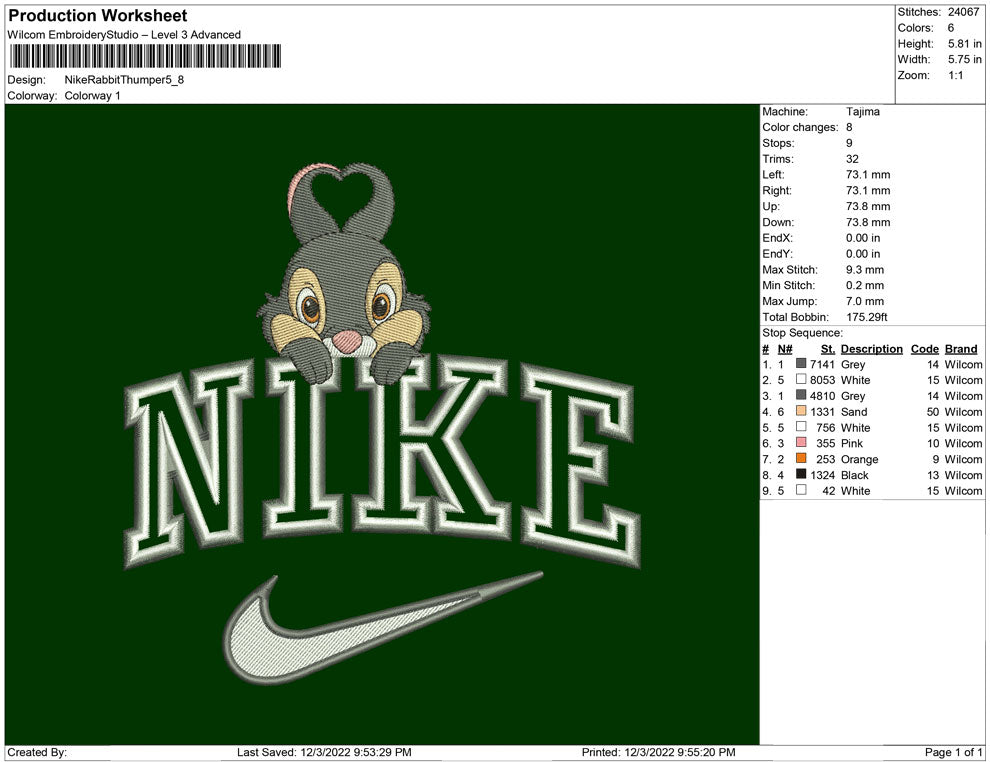This screenshot has width=990, height=762.
Task: Click the Up value 73.8 mm
Action: (x=868, y=206)
